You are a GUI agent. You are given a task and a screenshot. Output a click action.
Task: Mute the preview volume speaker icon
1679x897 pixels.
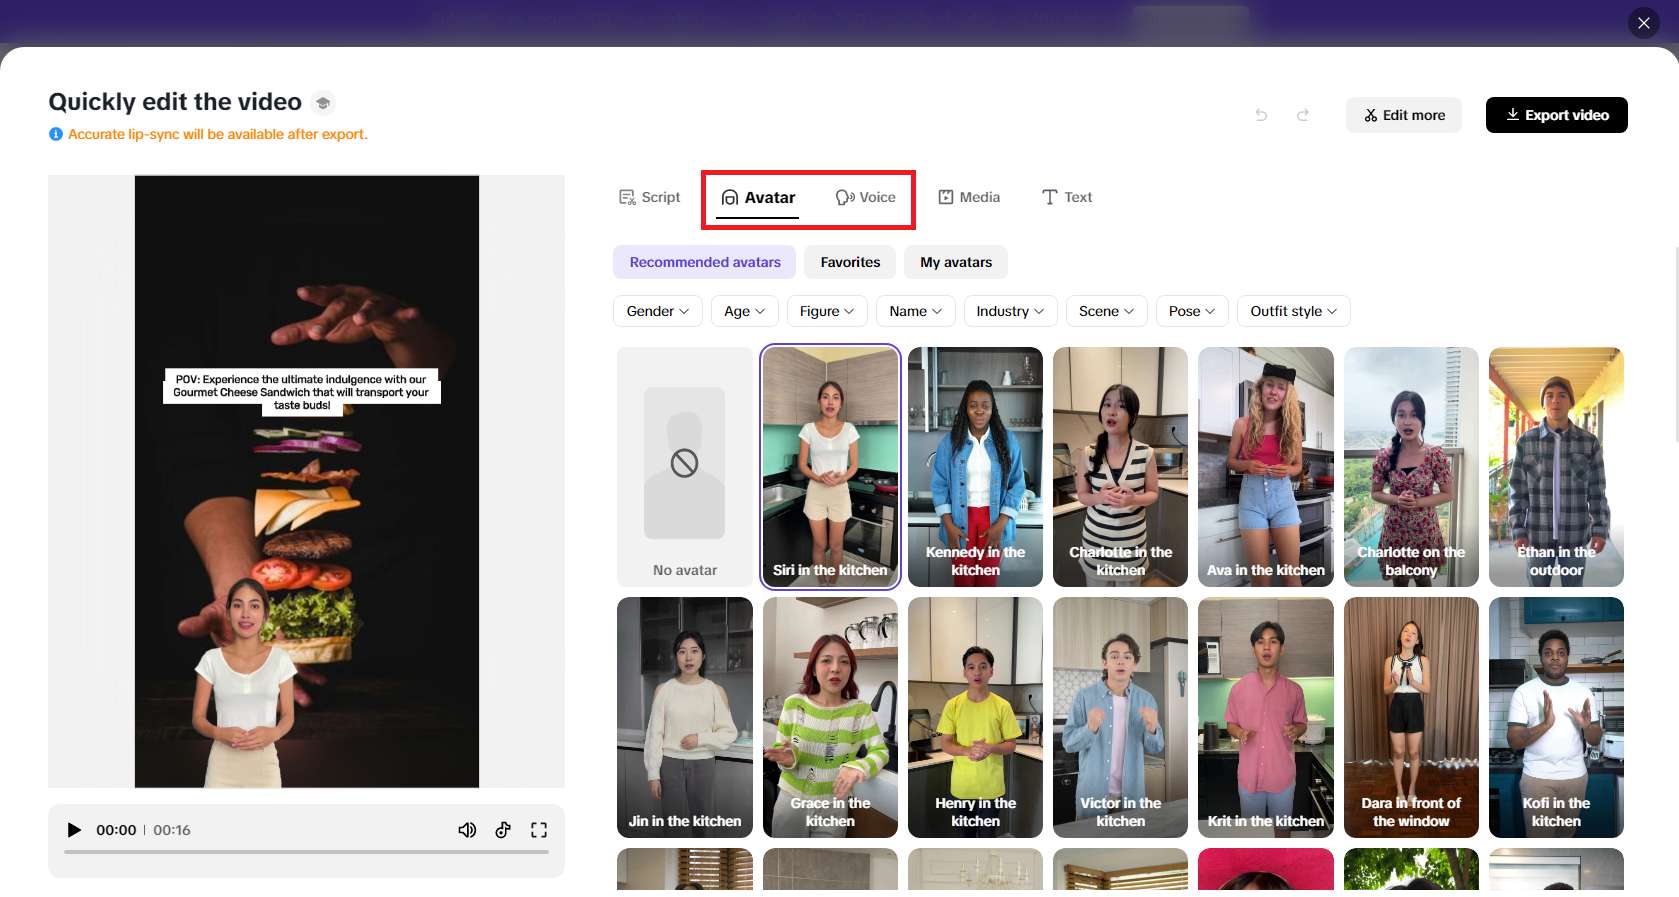(467, 830)
